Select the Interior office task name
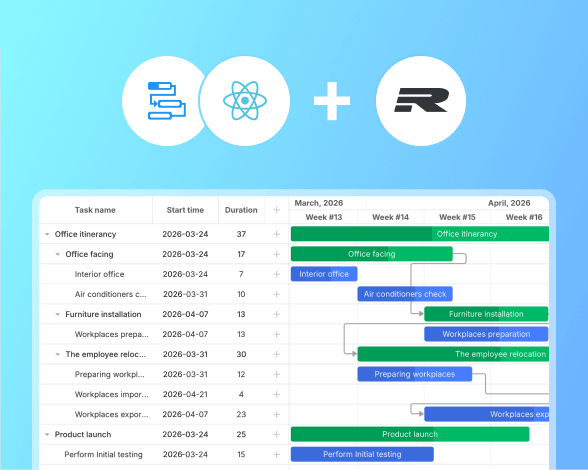The height and width of the screenshot is (470, 588). pos(99,274)
